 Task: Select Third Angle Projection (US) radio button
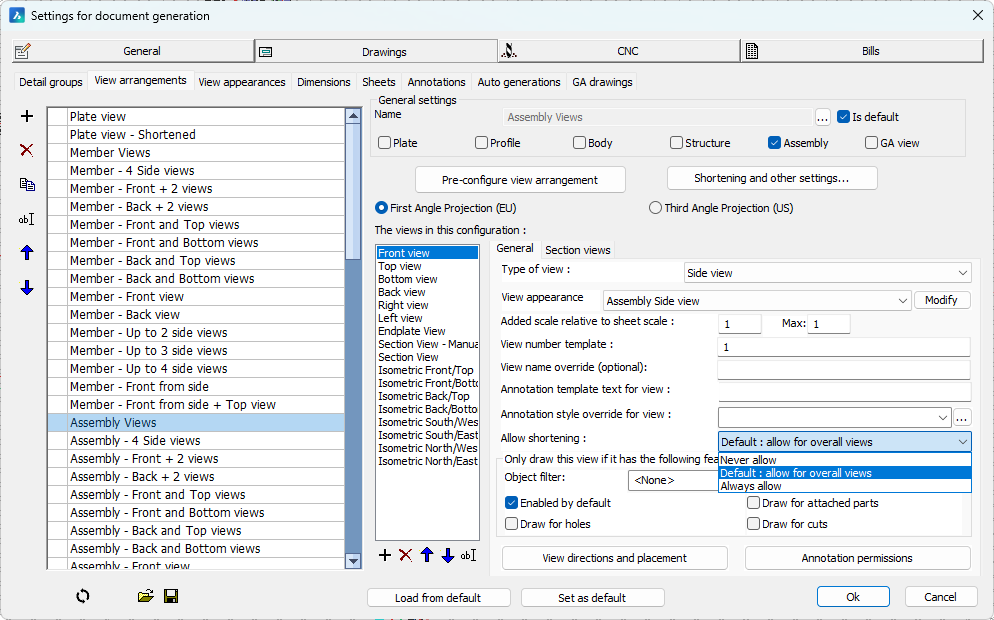click(x=656, y=208)
